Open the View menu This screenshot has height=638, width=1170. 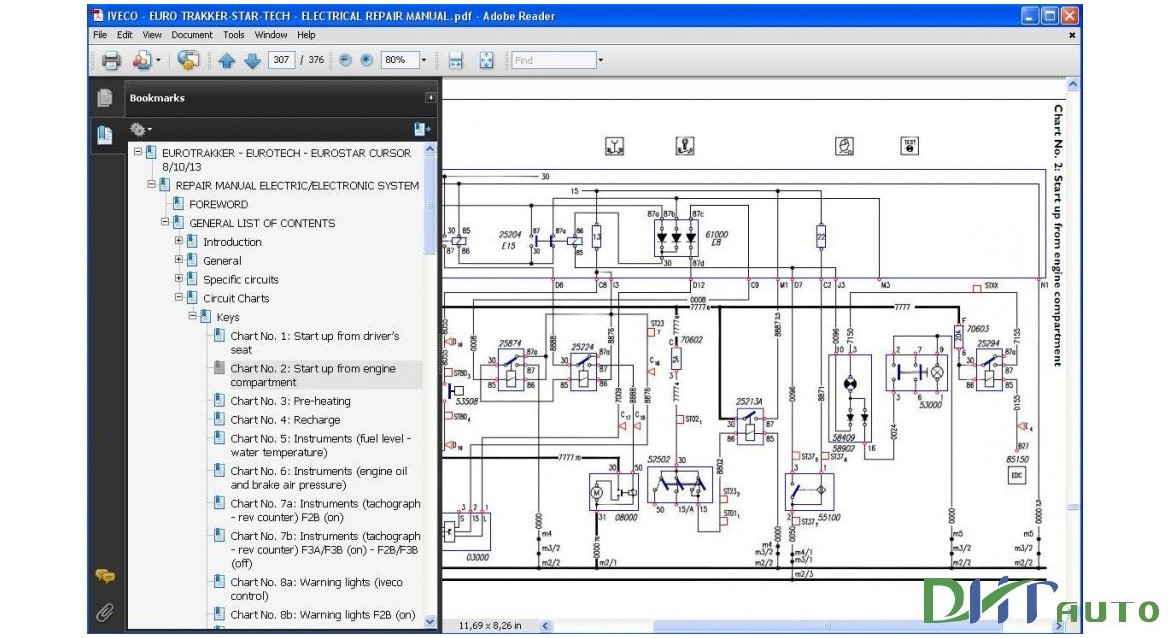tap(152, 35)
